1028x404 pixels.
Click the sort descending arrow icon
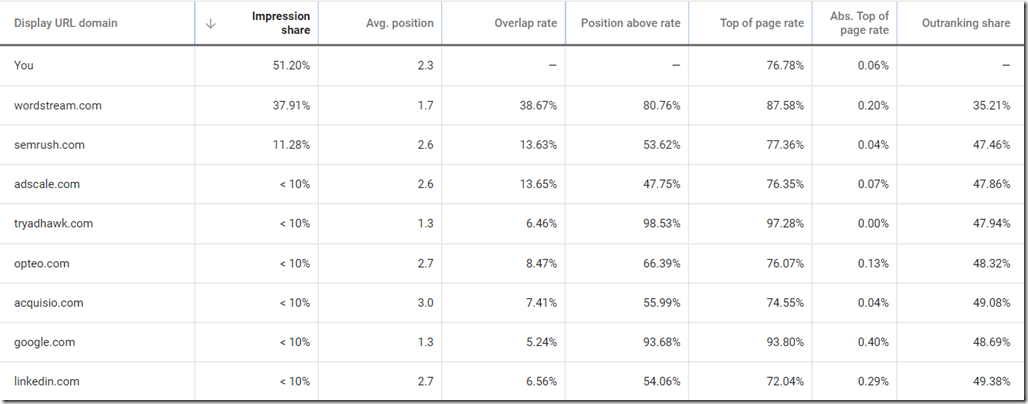(210, 24)
